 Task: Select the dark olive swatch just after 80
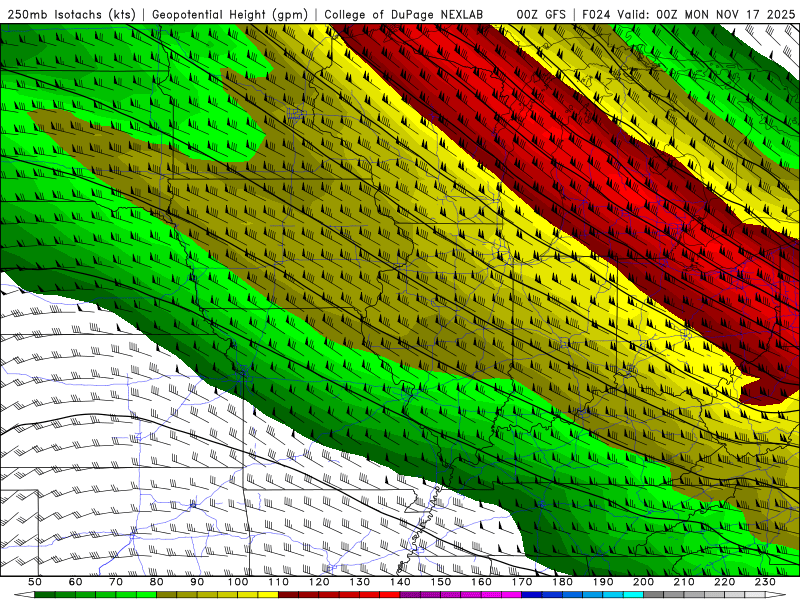(x=167, y=594)
